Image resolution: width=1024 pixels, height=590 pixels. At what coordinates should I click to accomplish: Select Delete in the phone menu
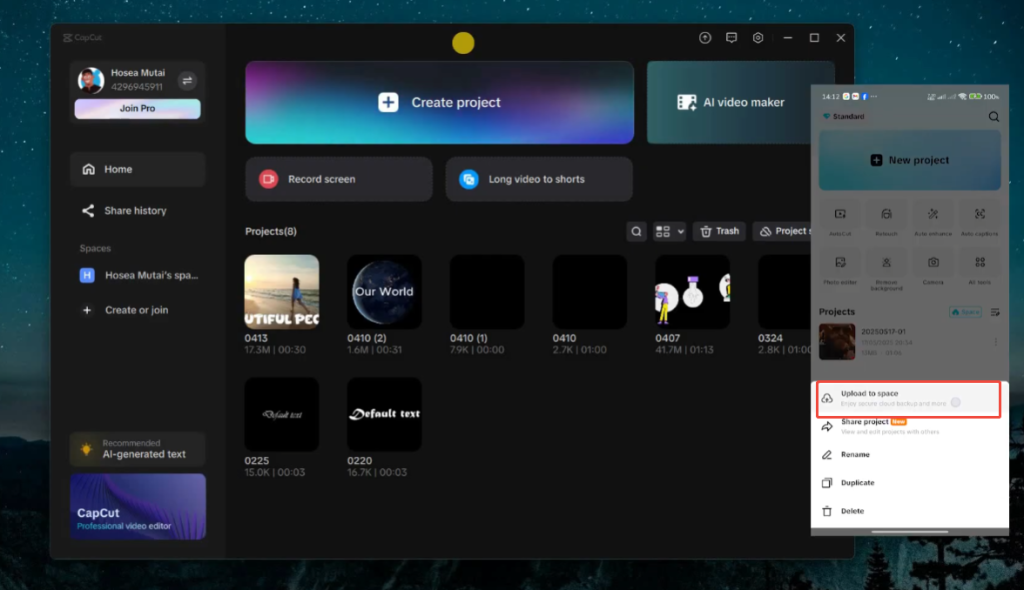click(908, 511)
